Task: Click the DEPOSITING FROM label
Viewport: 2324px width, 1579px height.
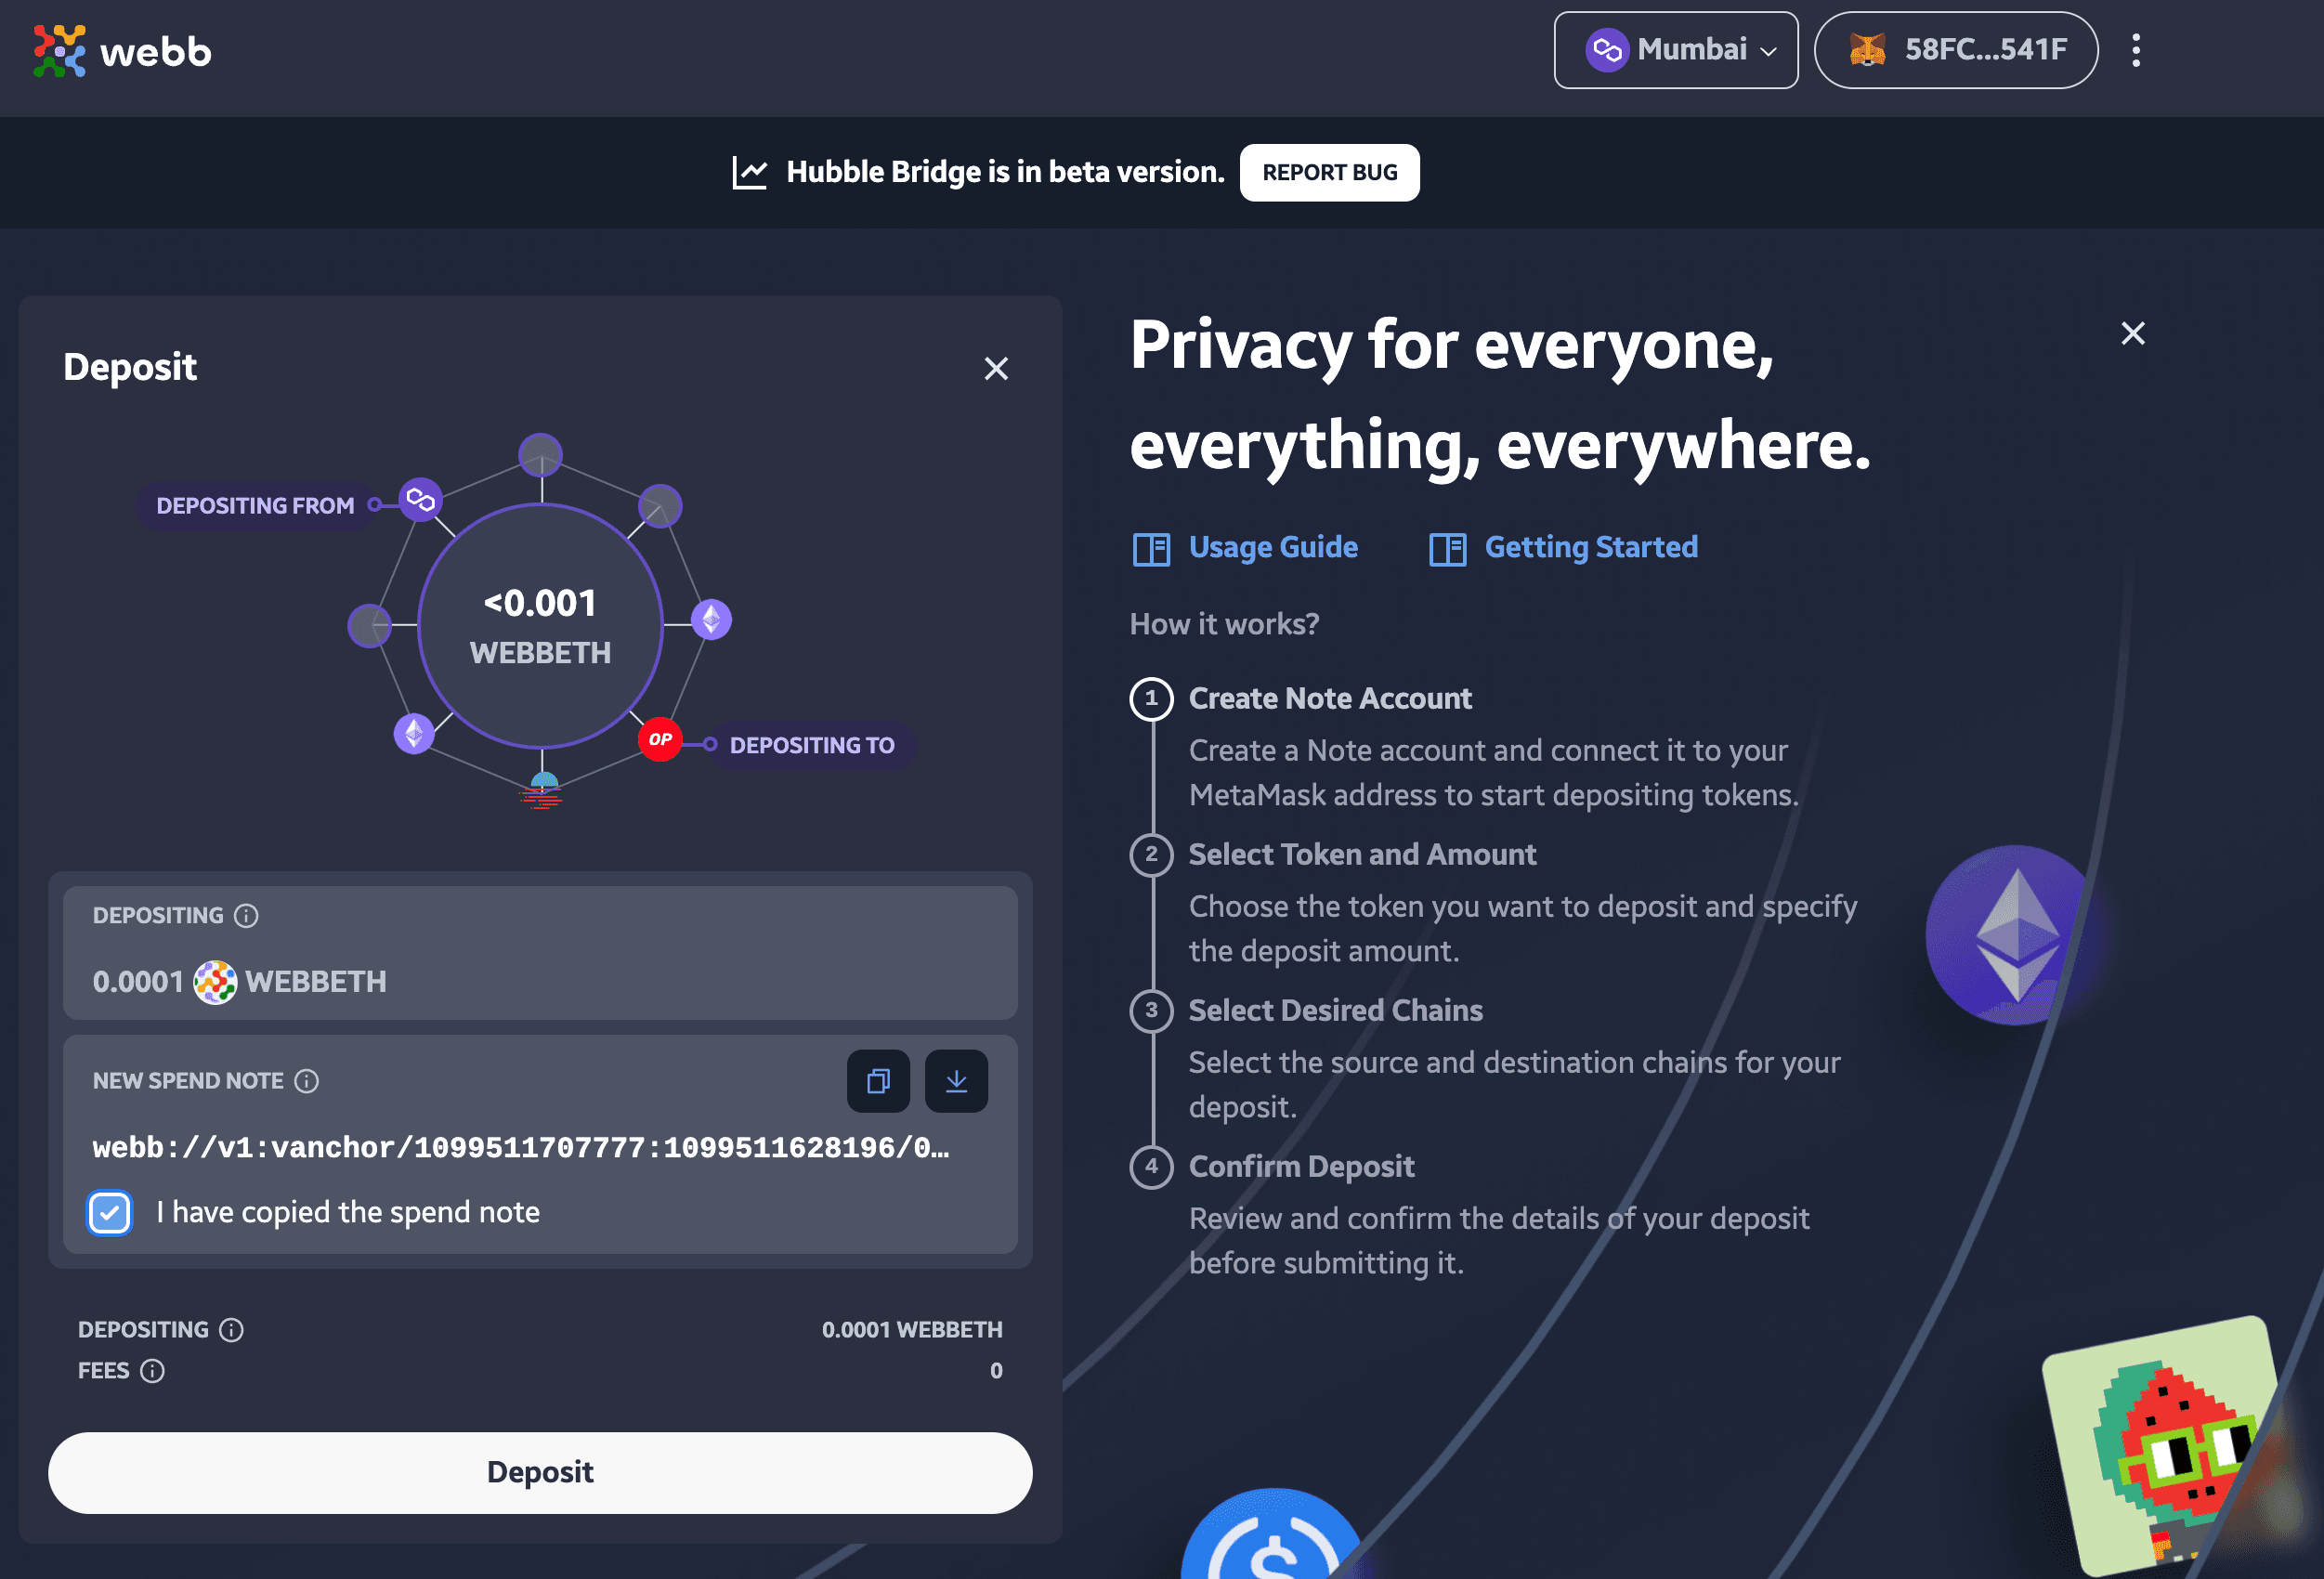Action: (x=255, y=505)
